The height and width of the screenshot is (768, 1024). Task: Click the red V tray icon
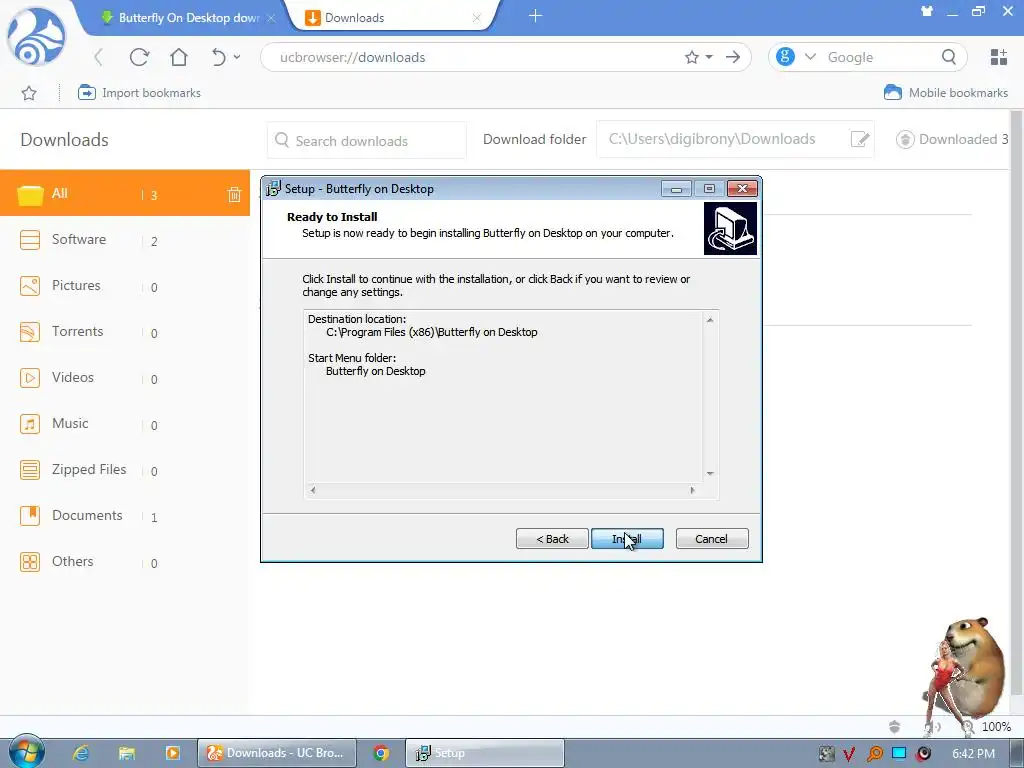click(x=850, y=754)
